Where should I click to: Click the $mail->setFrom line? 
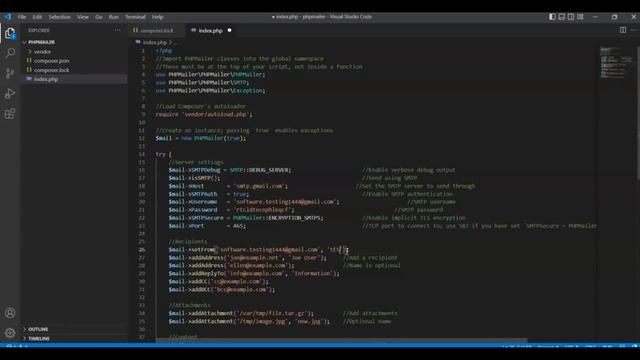coord(258,250)
